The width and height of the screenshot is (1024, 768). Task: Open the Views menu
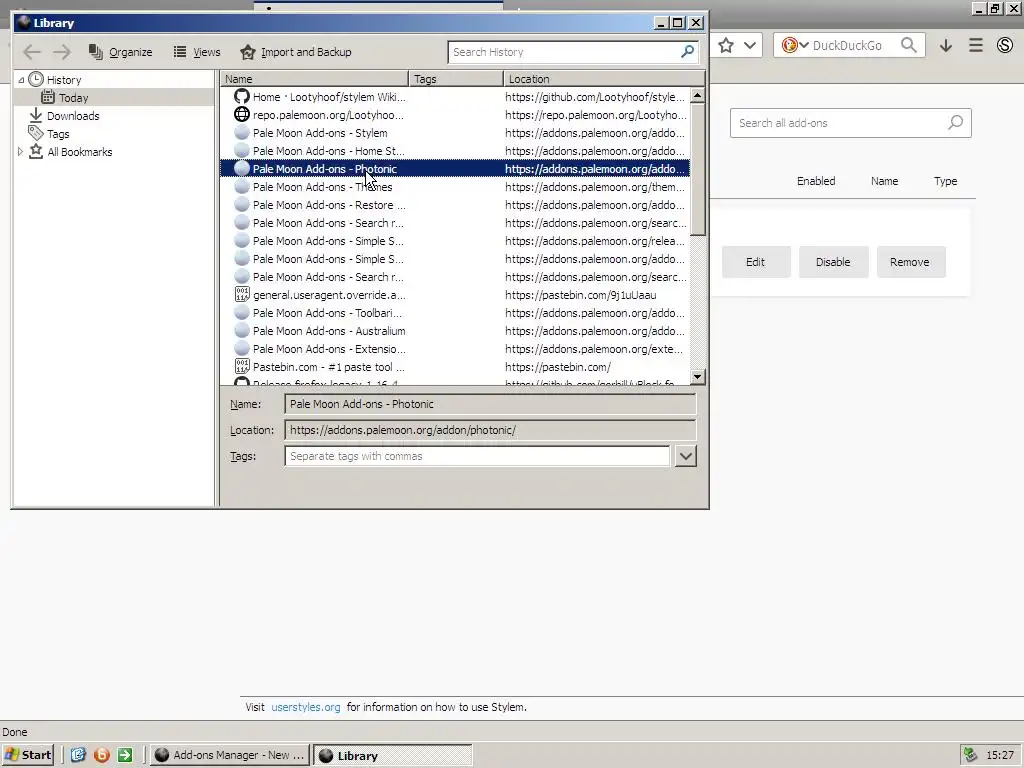[197, 52]
